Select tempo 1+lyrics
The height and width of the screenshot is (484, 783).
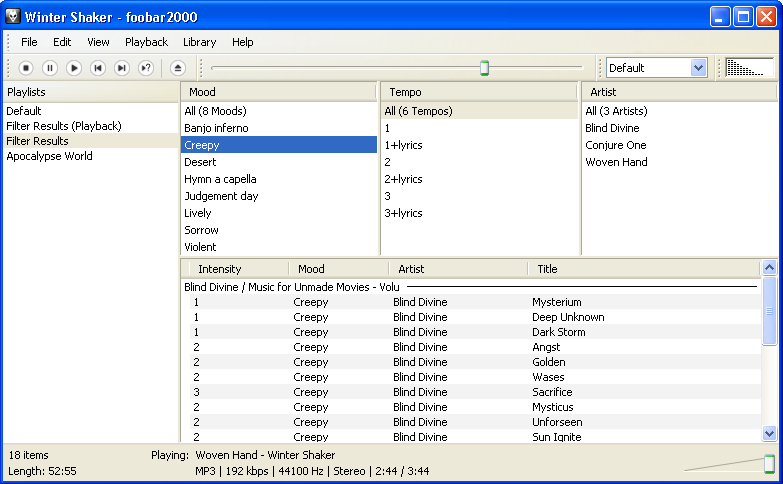[479, 145]
